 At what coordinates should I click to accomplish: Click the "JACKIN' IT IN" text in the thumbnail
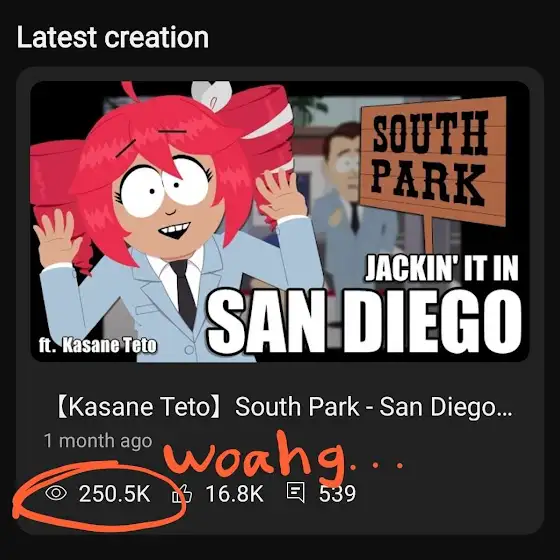(x=441, y=269)
